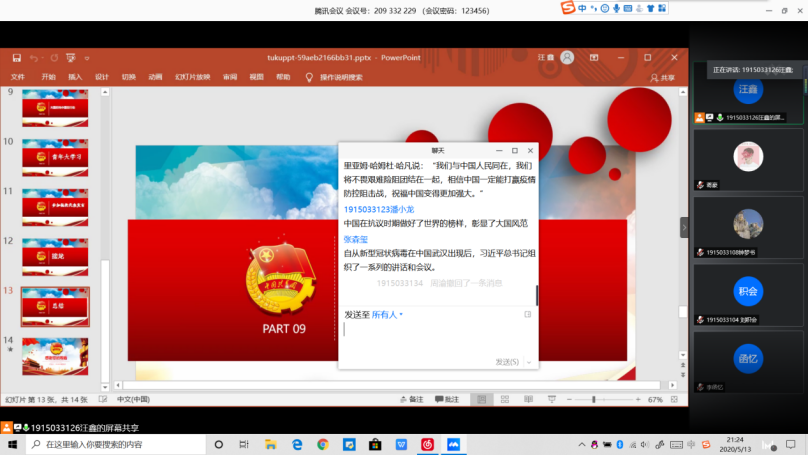This screenshot has width=808, height=455.
Task: Click the chat message input field
Action: (437, 338)
